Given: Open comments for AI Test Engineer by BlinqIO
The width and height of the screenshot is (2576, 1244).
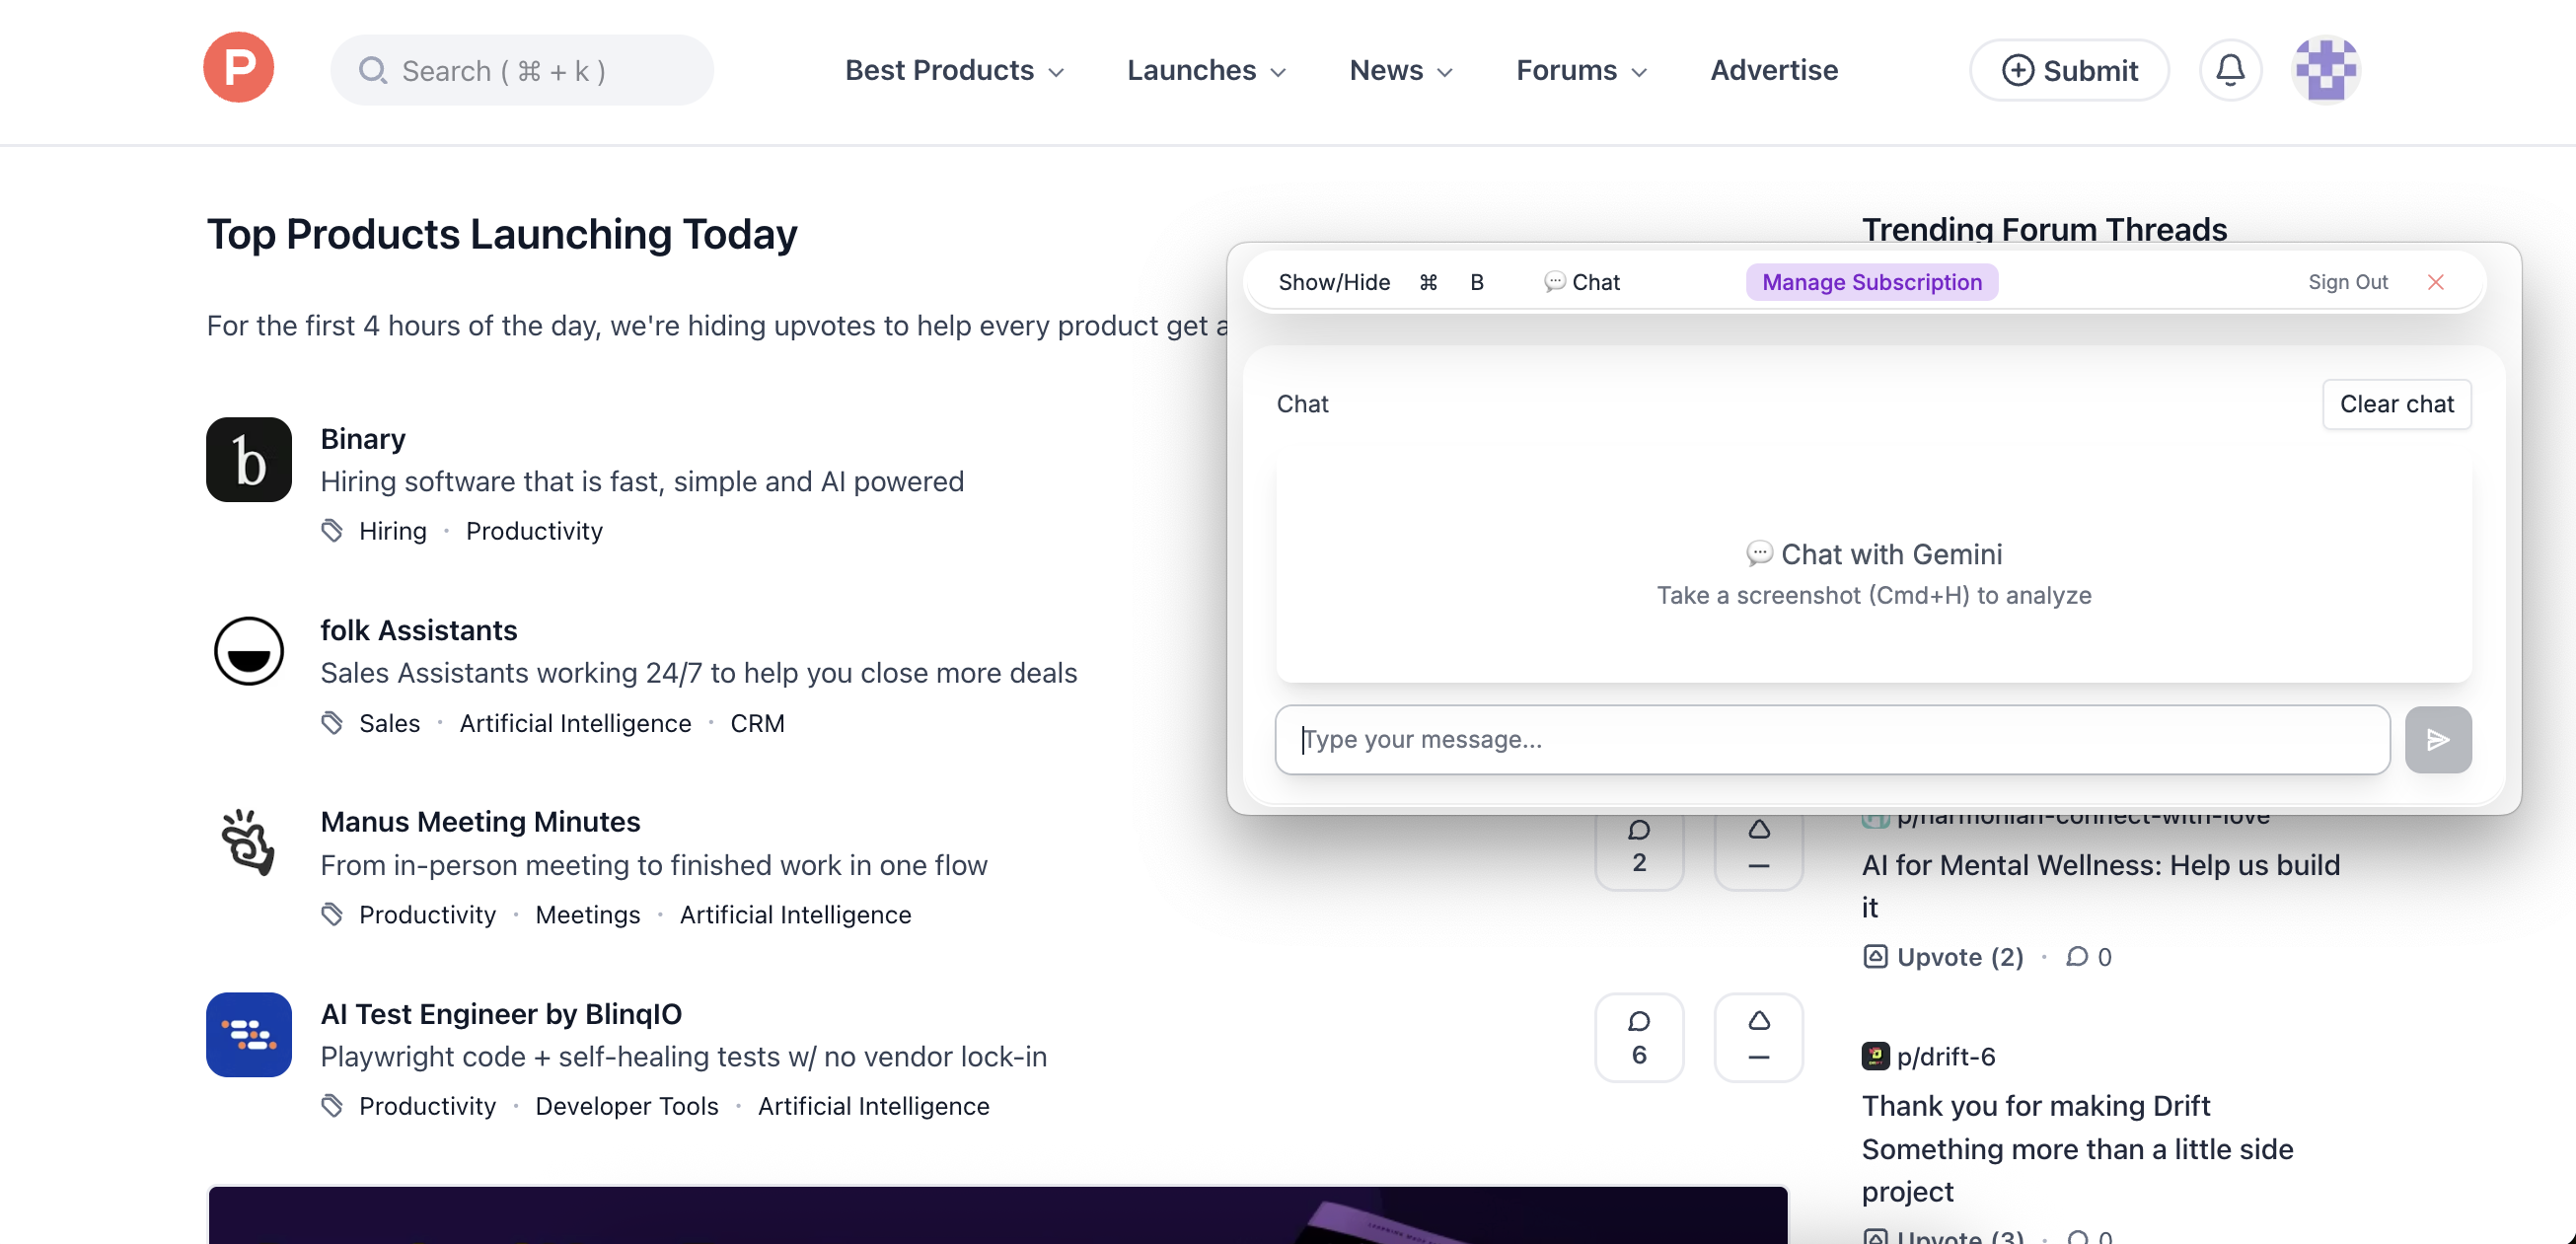Looking at the screenshot, I should click(1639, 1037).
